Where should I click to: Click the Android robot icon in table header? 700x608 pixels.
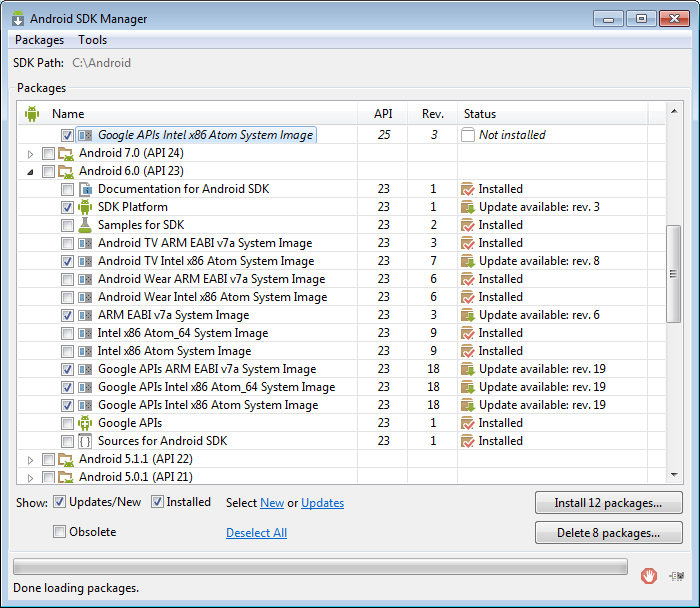[x=32, y=114]
